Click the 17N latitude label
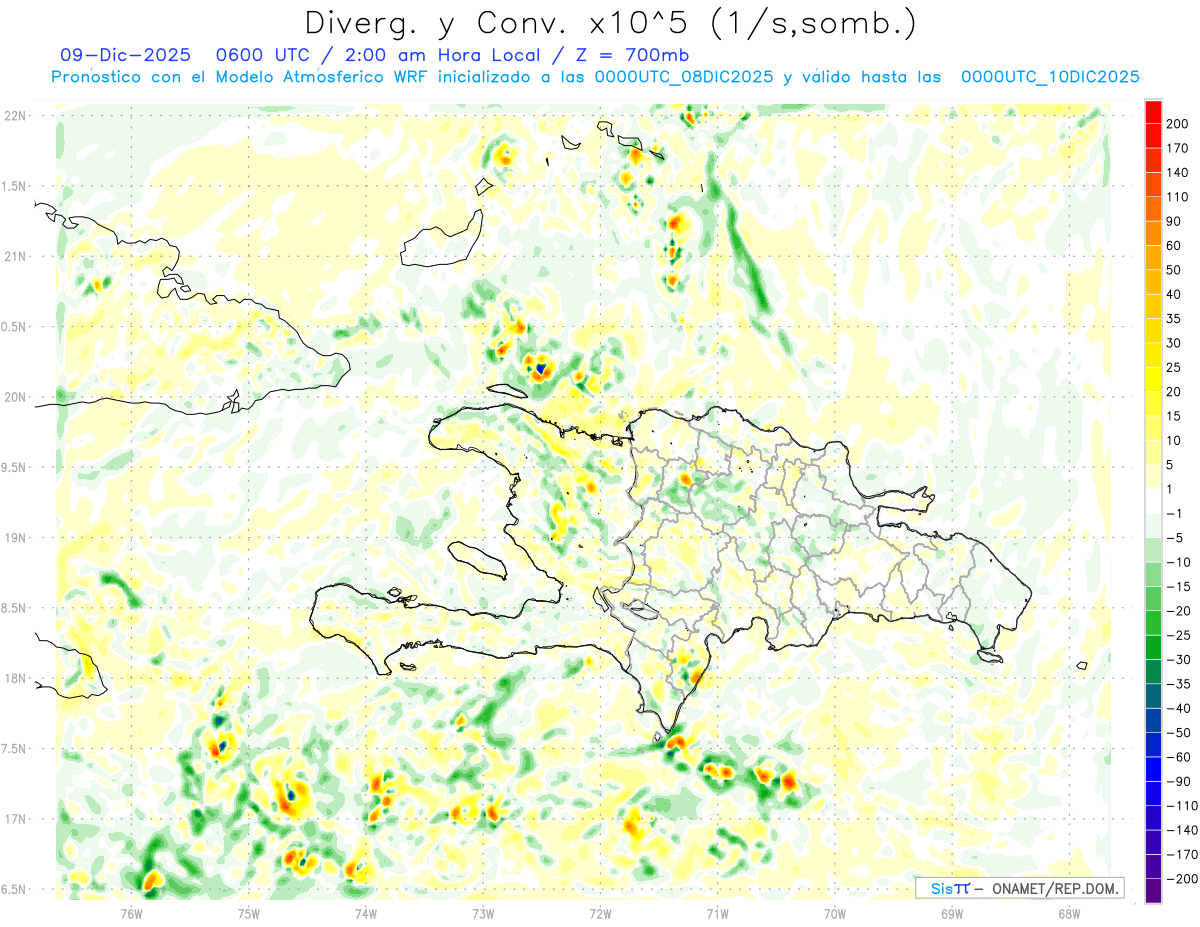The width and height of the screenshot is (1200, 927). (15, 819)
